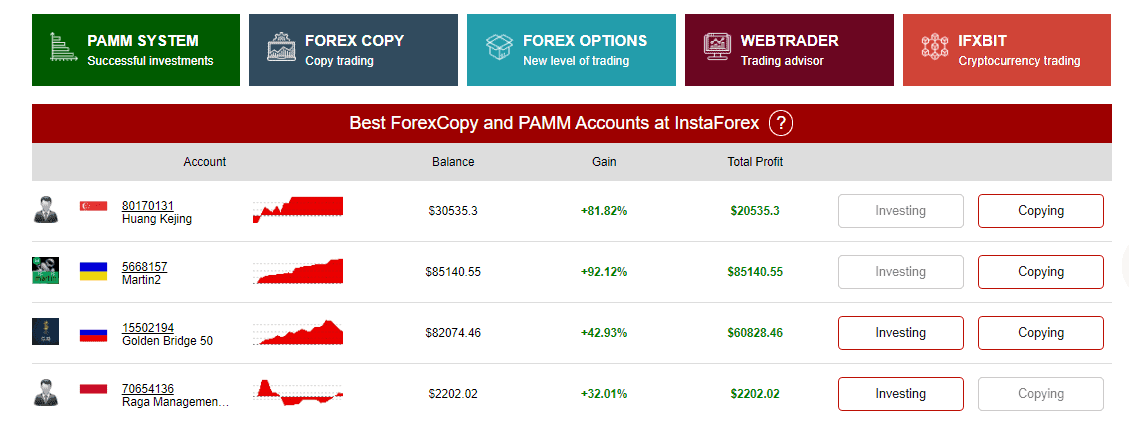Click Investing button for Golden Bridge 50
Viewport: 1129px width, 423px height.
[900, 333]
